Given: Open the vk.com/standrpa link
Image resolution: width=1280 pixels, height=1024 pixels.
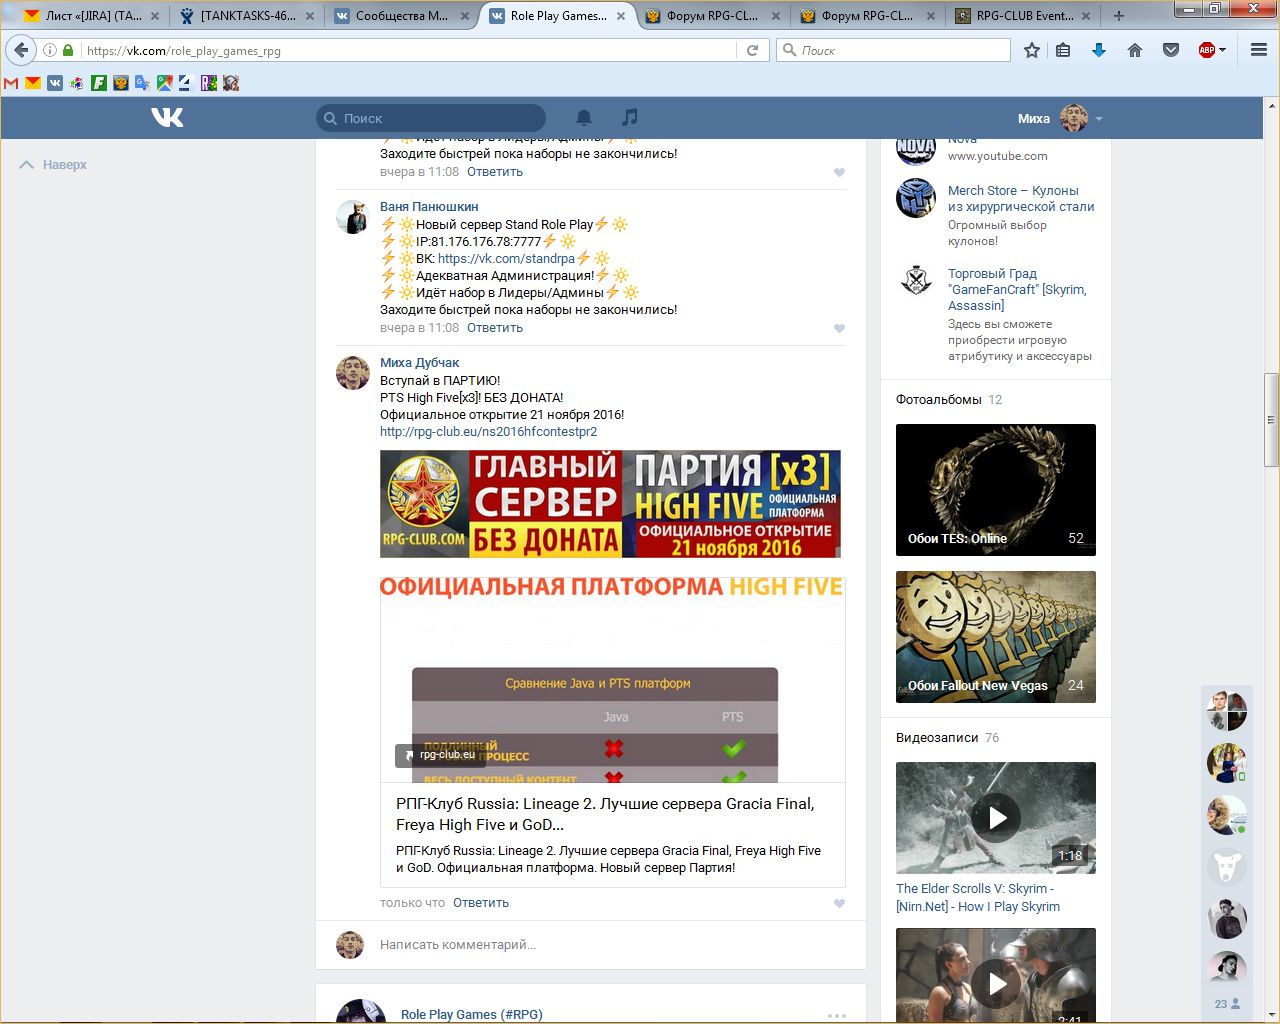Looking at the screenshot, I should coord(506,258).
